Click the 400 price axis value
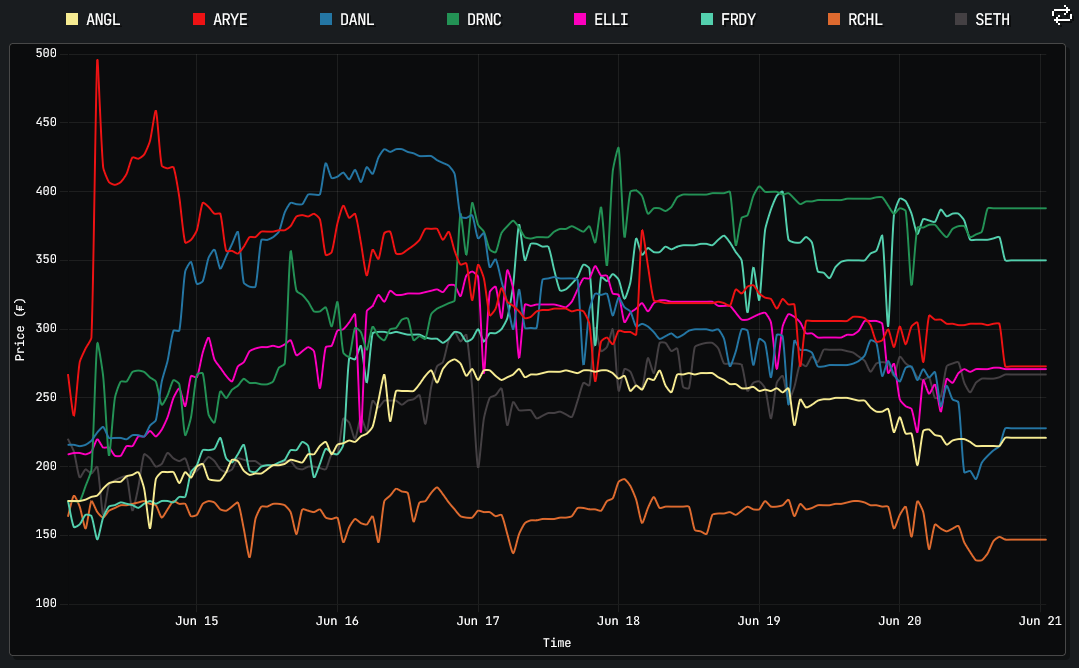The width and height of the screenshot is (1079, 668). pos(46,191)
